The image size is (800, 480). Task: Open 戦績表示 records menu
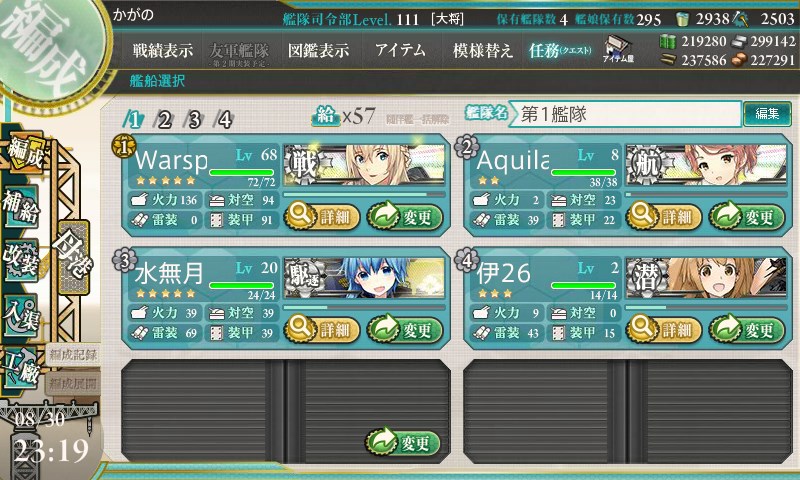pos(163,50)
